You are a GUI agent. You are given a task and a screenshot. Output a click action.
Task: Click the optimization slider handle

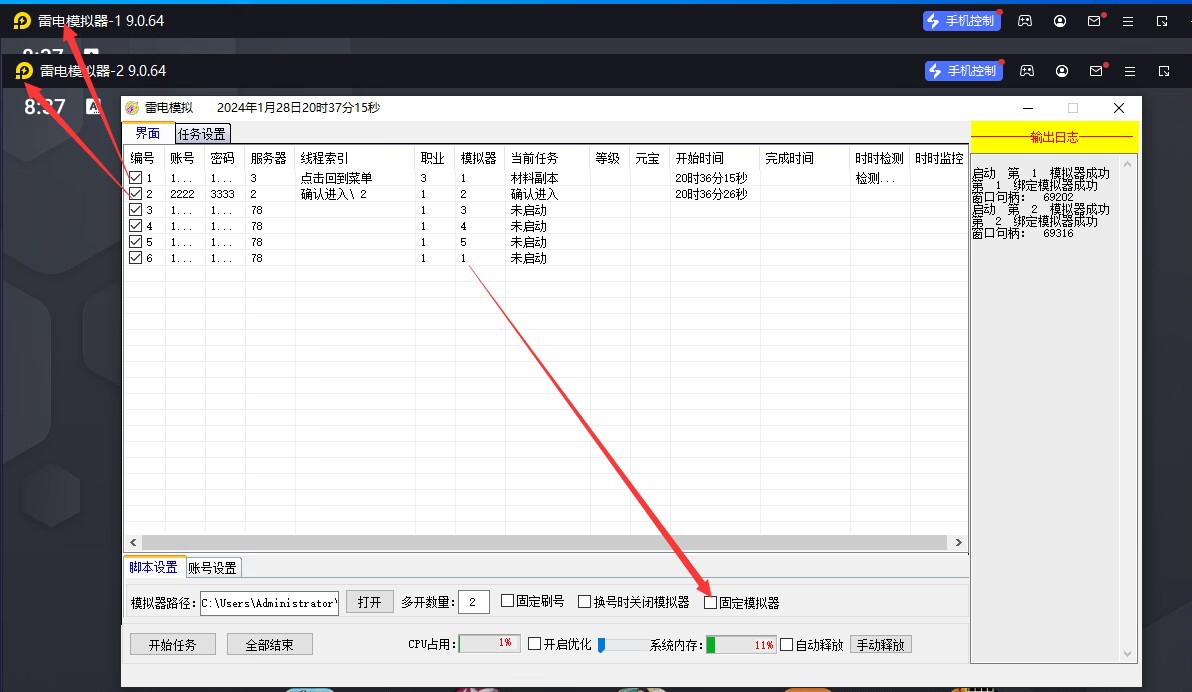click(x=601, y=645)
